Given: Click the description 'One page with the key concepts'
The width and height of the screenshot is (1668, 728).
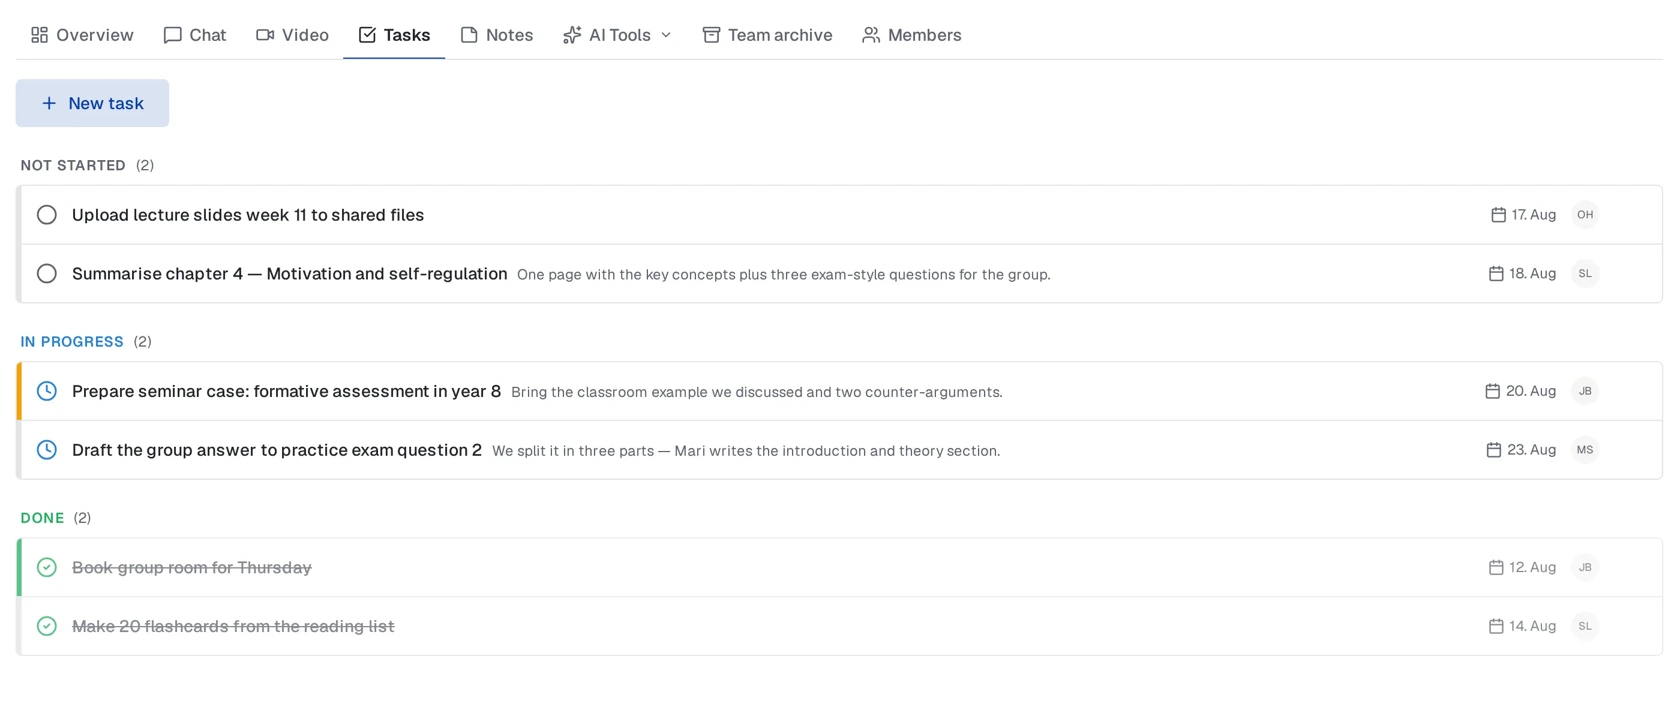Looking at the screenshot, I should [x=784, y=275].
